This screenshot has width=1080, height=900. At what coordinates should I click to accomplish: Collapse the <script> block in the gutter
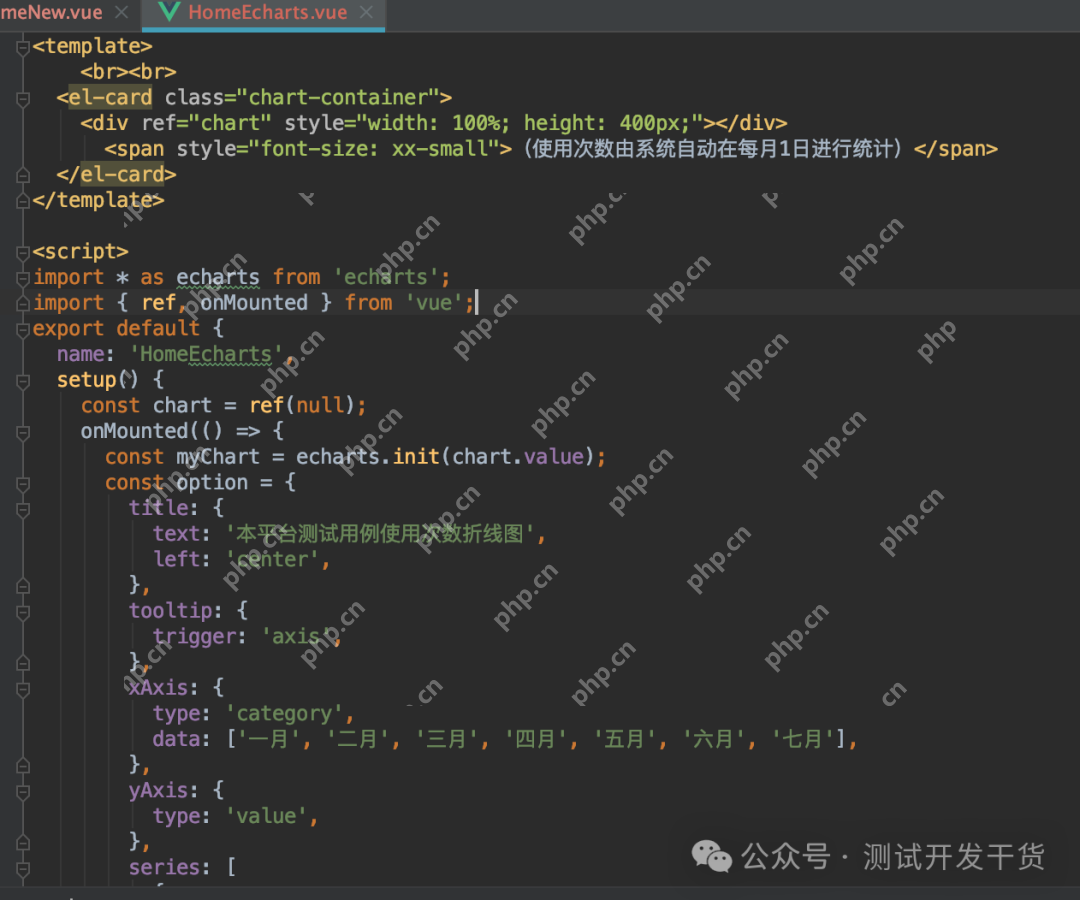point(23,252)
